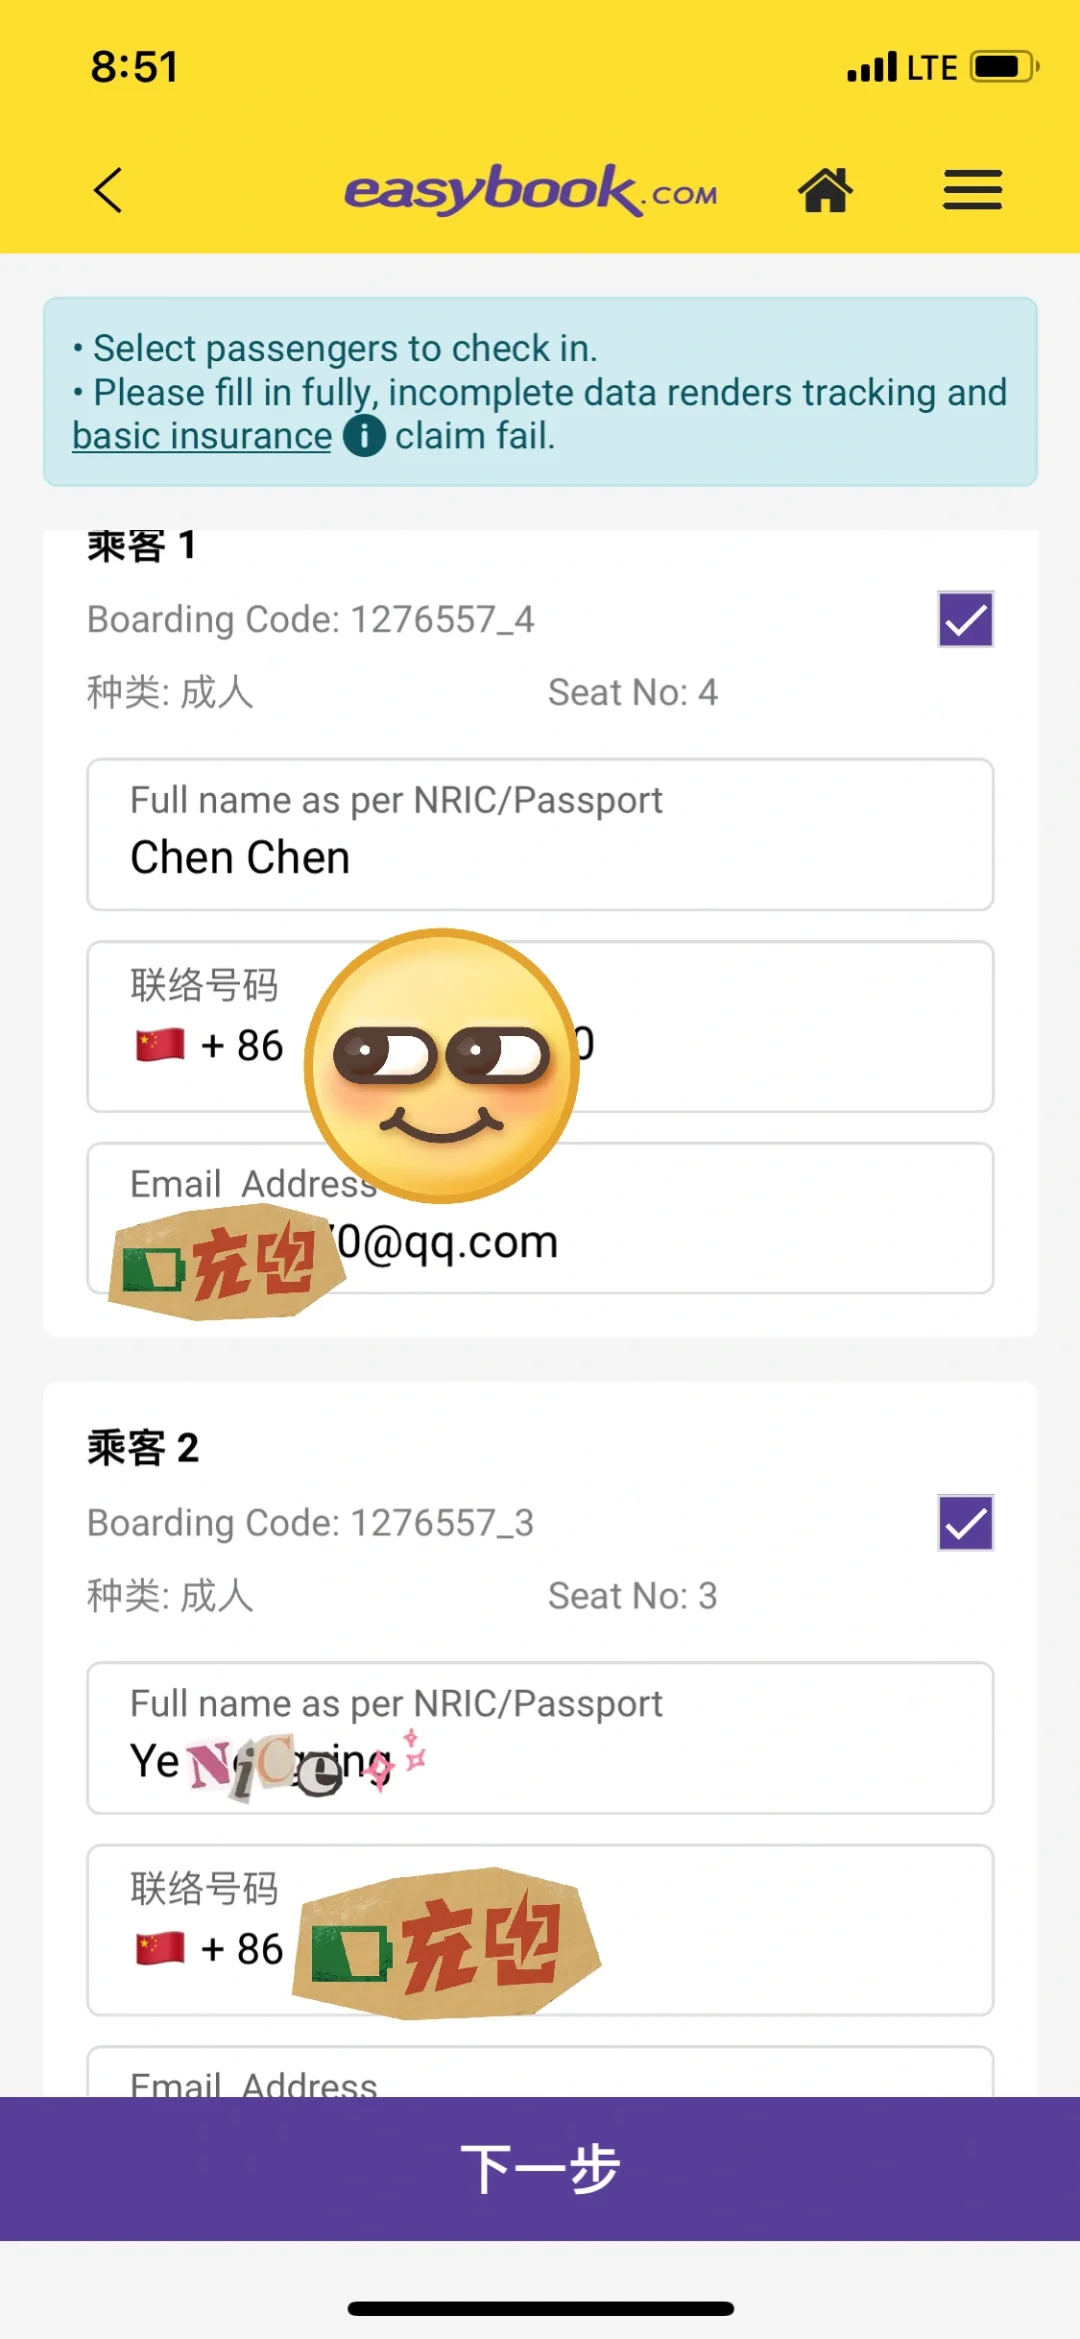Screen dimensions: 1080x2339
Task: Edit passenger 2 full name field
Action: point(540,1738)
